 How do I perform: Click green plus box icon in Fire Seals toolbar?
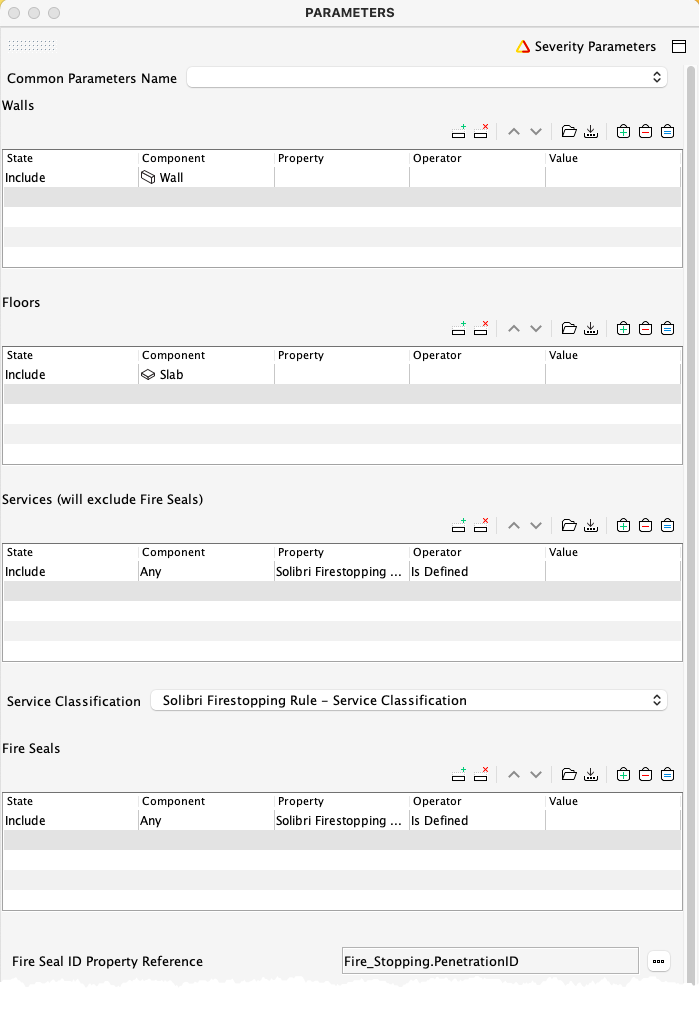623,774
